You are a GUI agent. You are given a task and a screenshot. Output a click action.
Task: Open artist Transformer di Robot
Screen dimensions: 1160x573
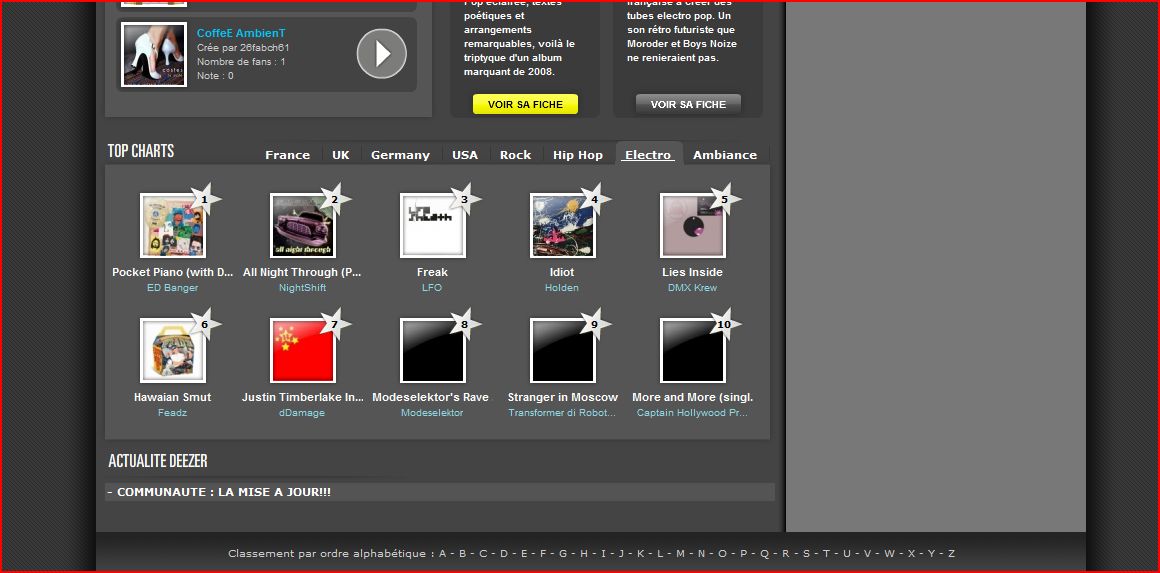[562, 413]
